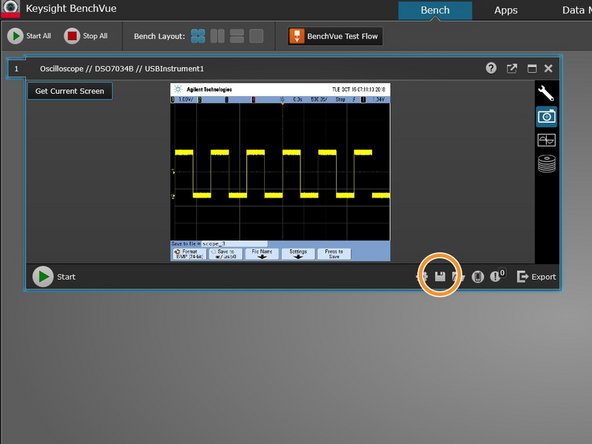This screenshot has height=444, width=592.
Task: Select the two-row bench layout
Action: (237, 36)
